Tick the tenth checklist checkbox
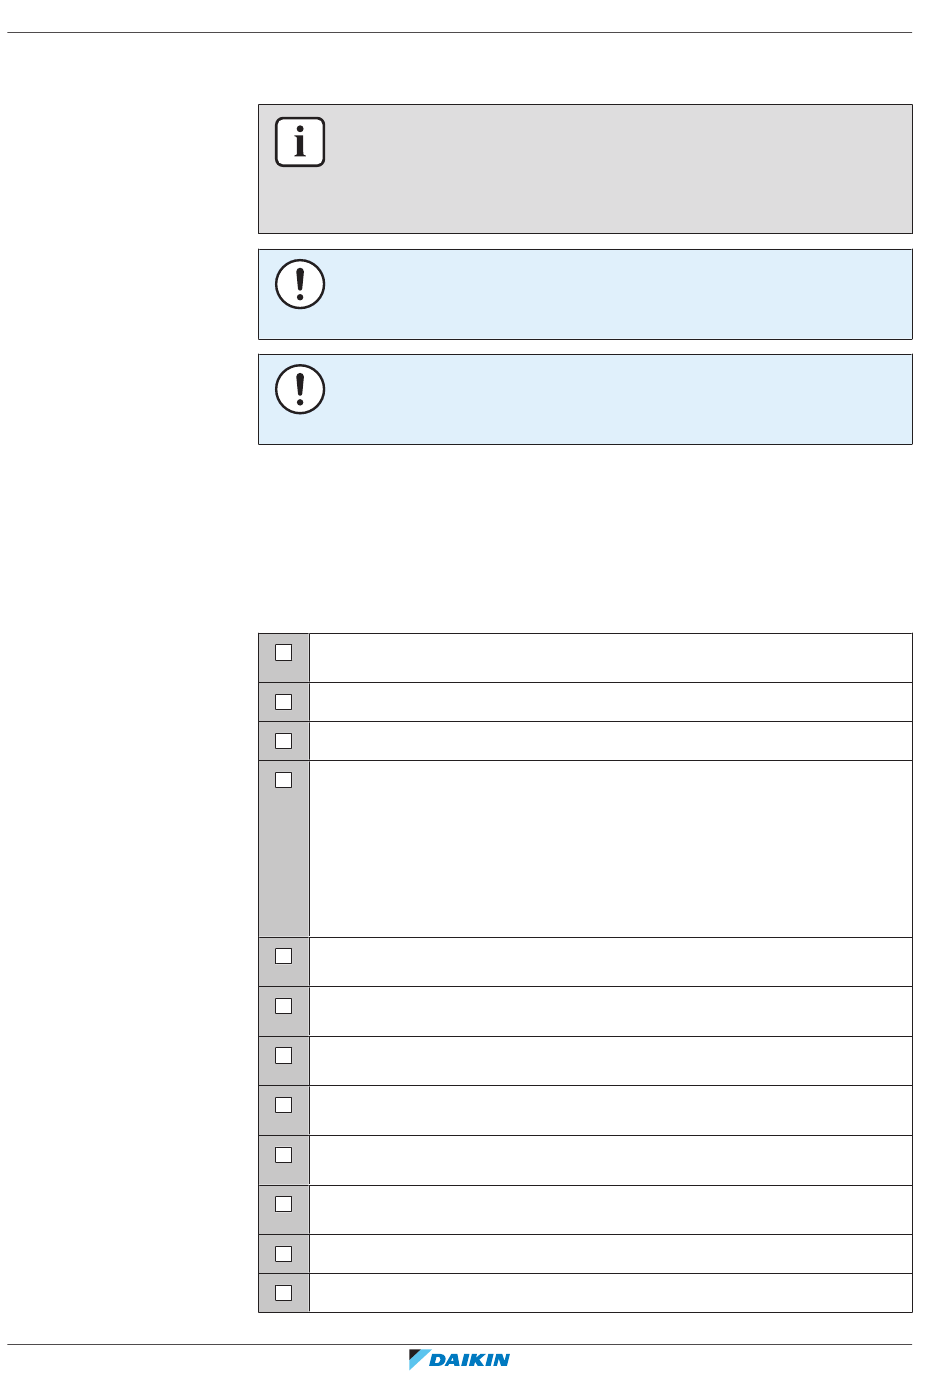 click(284, 1204)
